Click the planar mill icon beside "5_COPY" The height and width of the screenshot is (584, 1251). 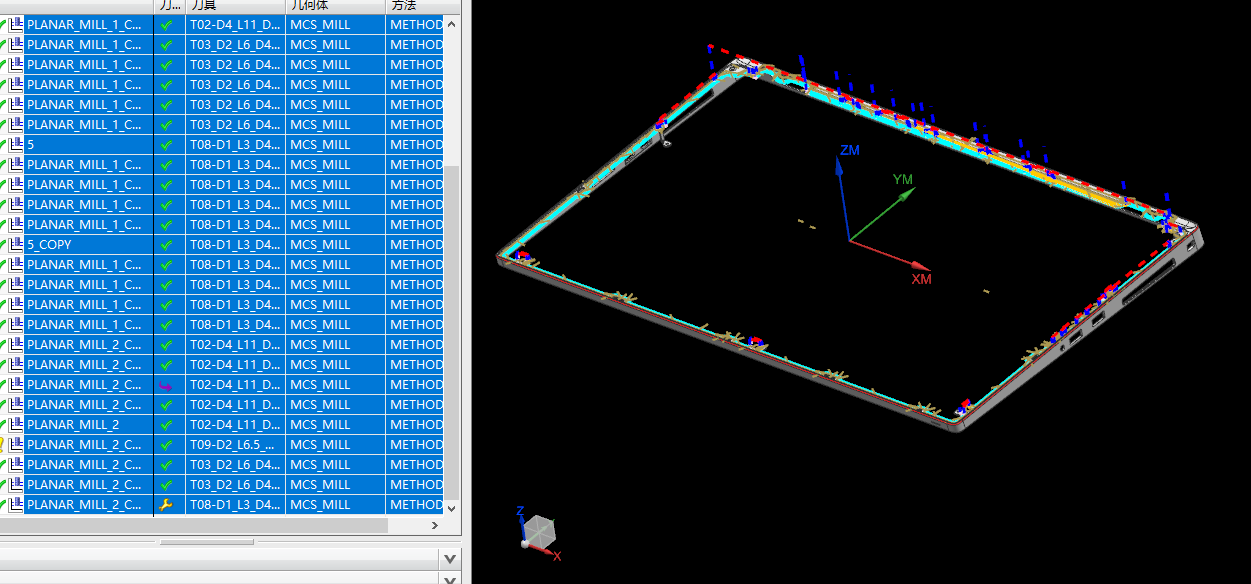pos(16,244)
